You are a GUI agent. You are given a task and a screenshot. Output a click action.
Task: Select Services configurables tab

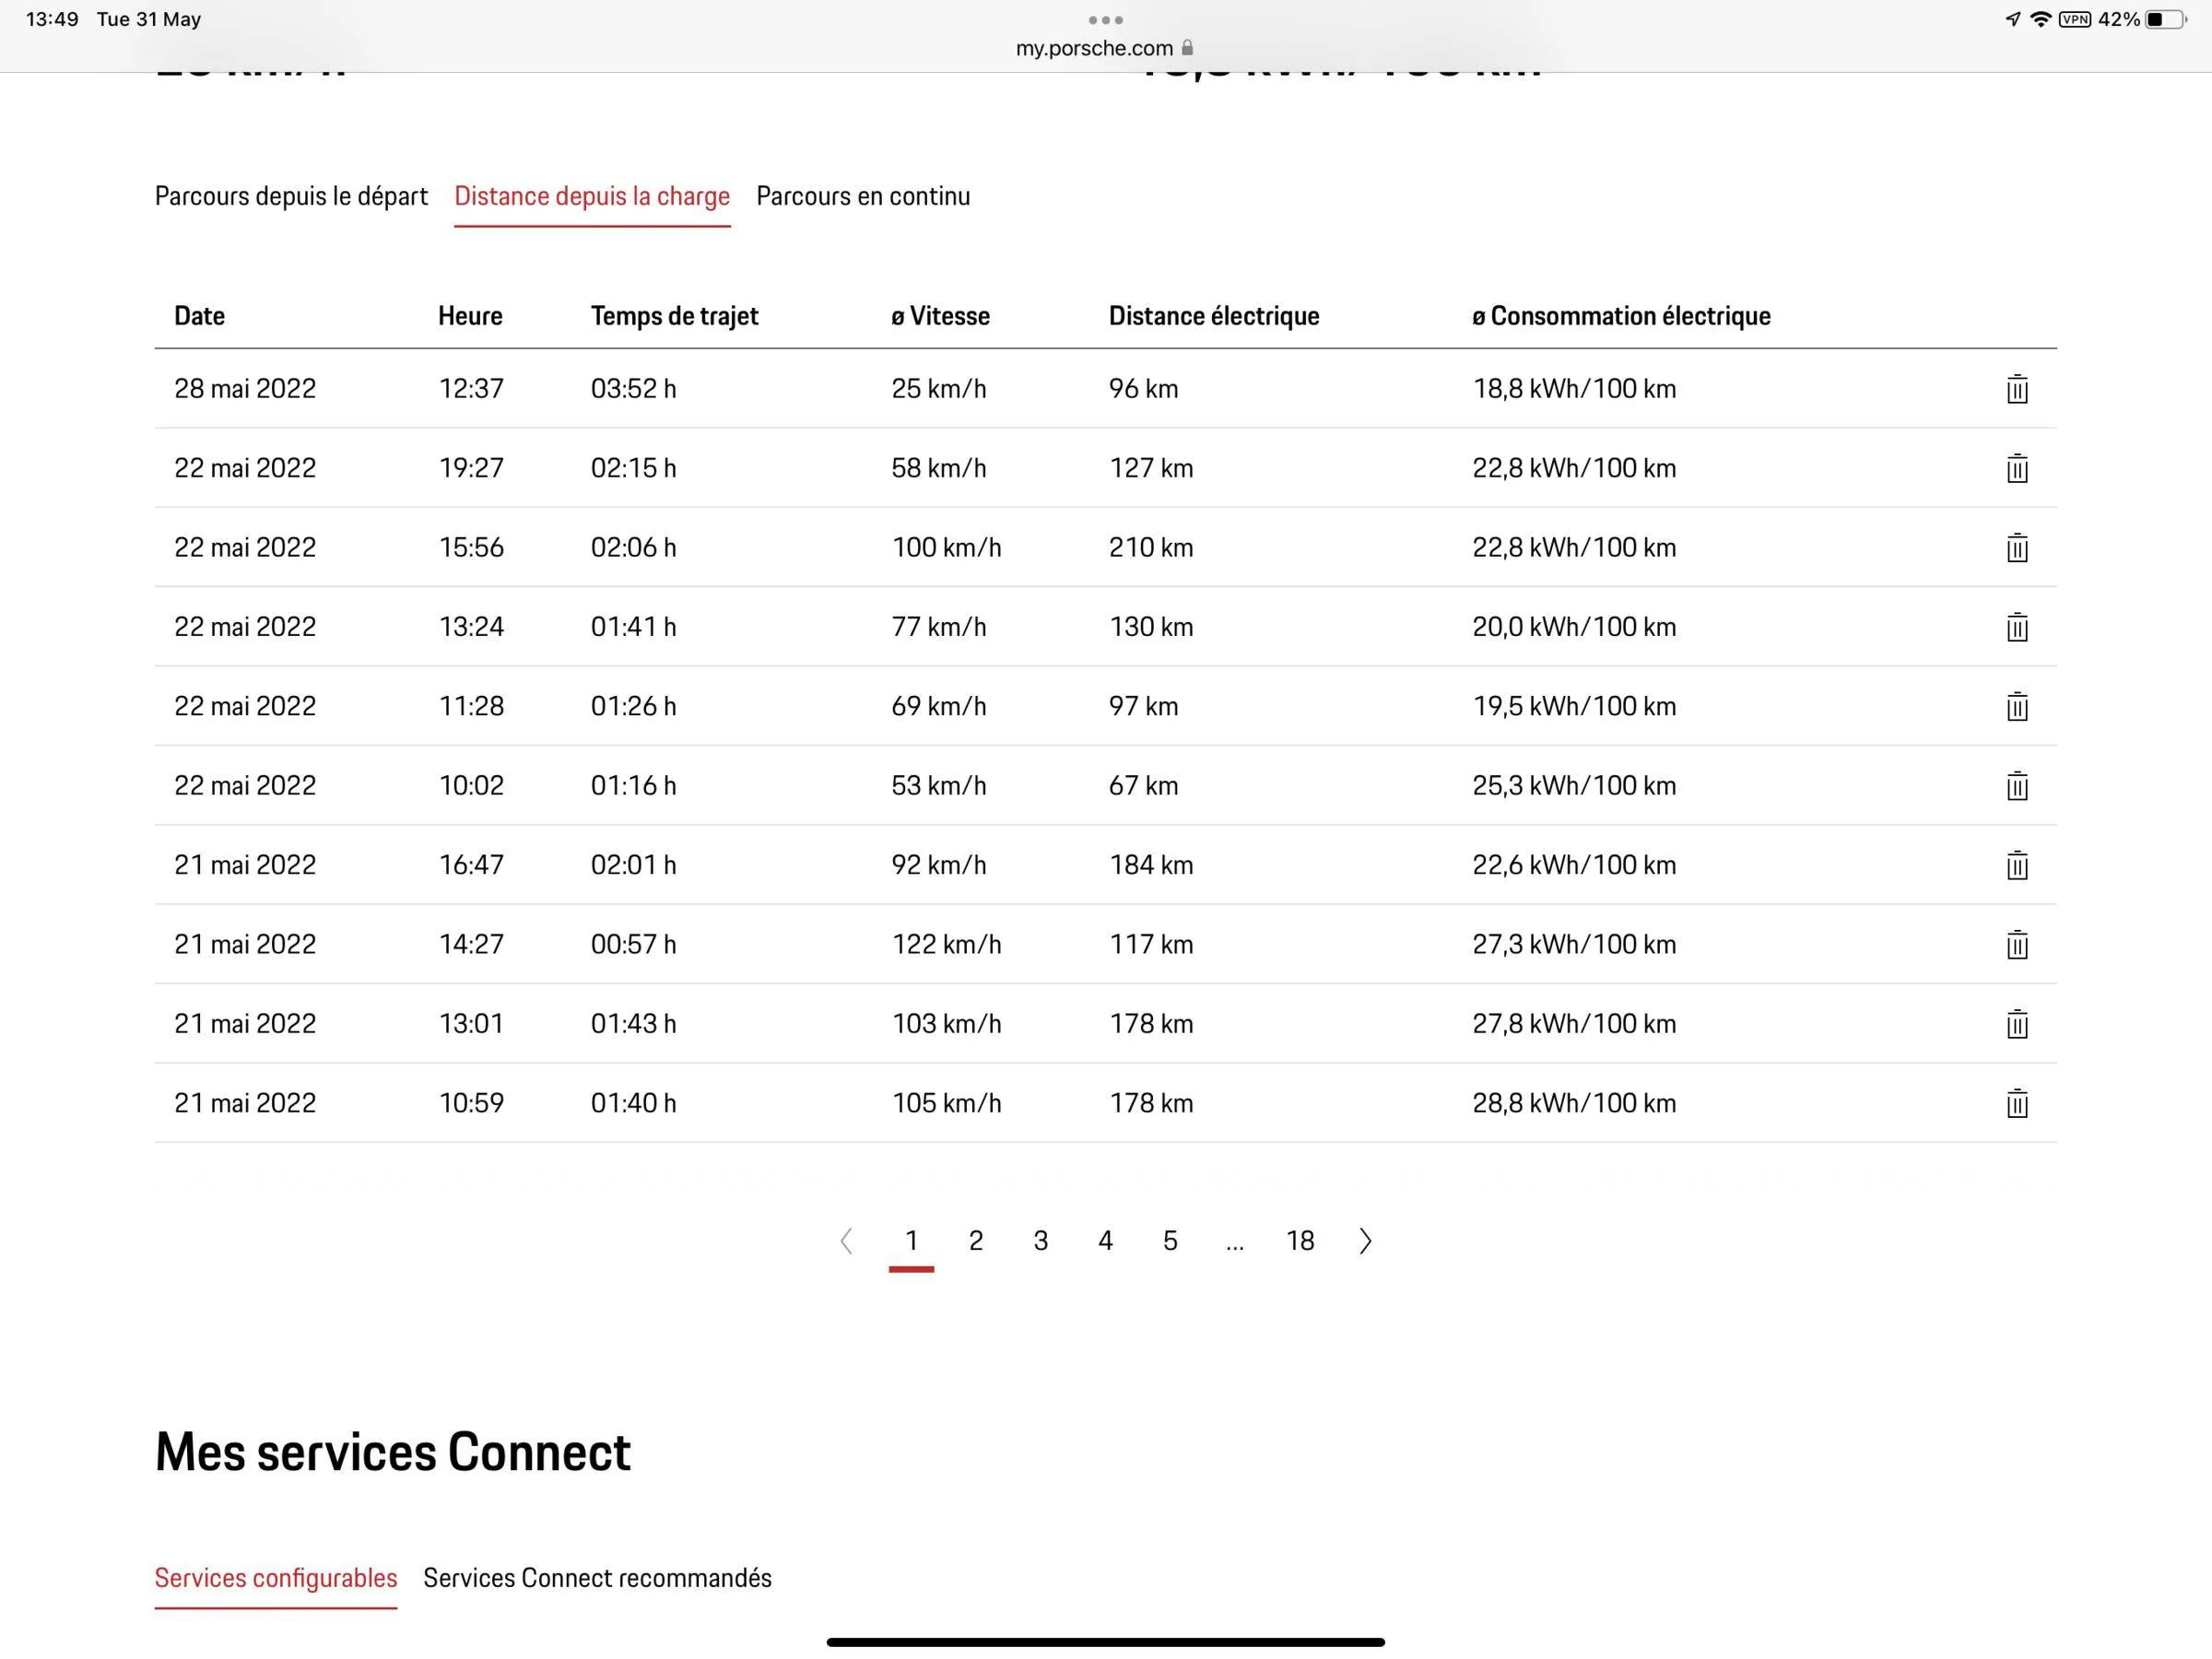pos(276,1578)
